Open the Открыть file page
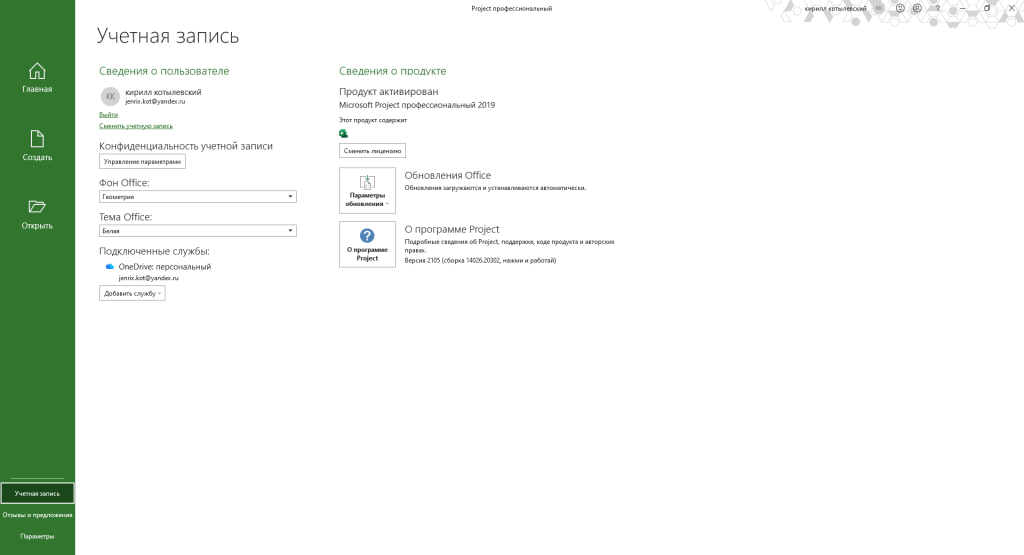Image resolution: width=1024 pixels, height=555 pixels. (37, 214)
